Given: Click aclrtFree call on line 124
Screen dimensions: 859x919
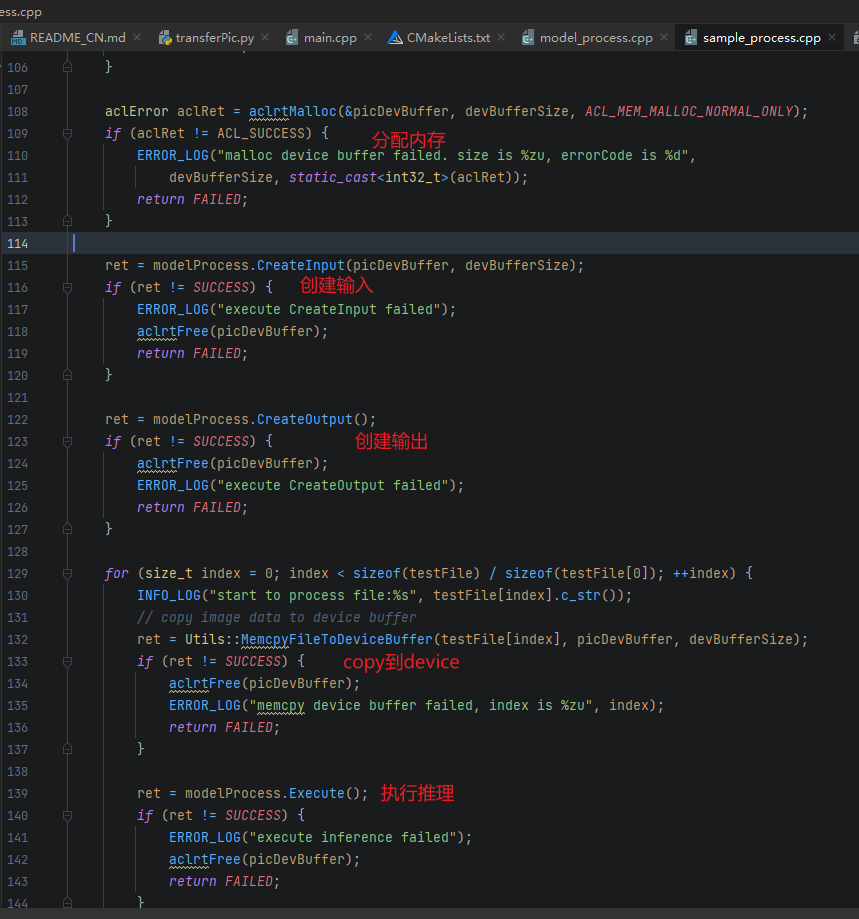Looking at the screenshot, I should coord(172,464).
